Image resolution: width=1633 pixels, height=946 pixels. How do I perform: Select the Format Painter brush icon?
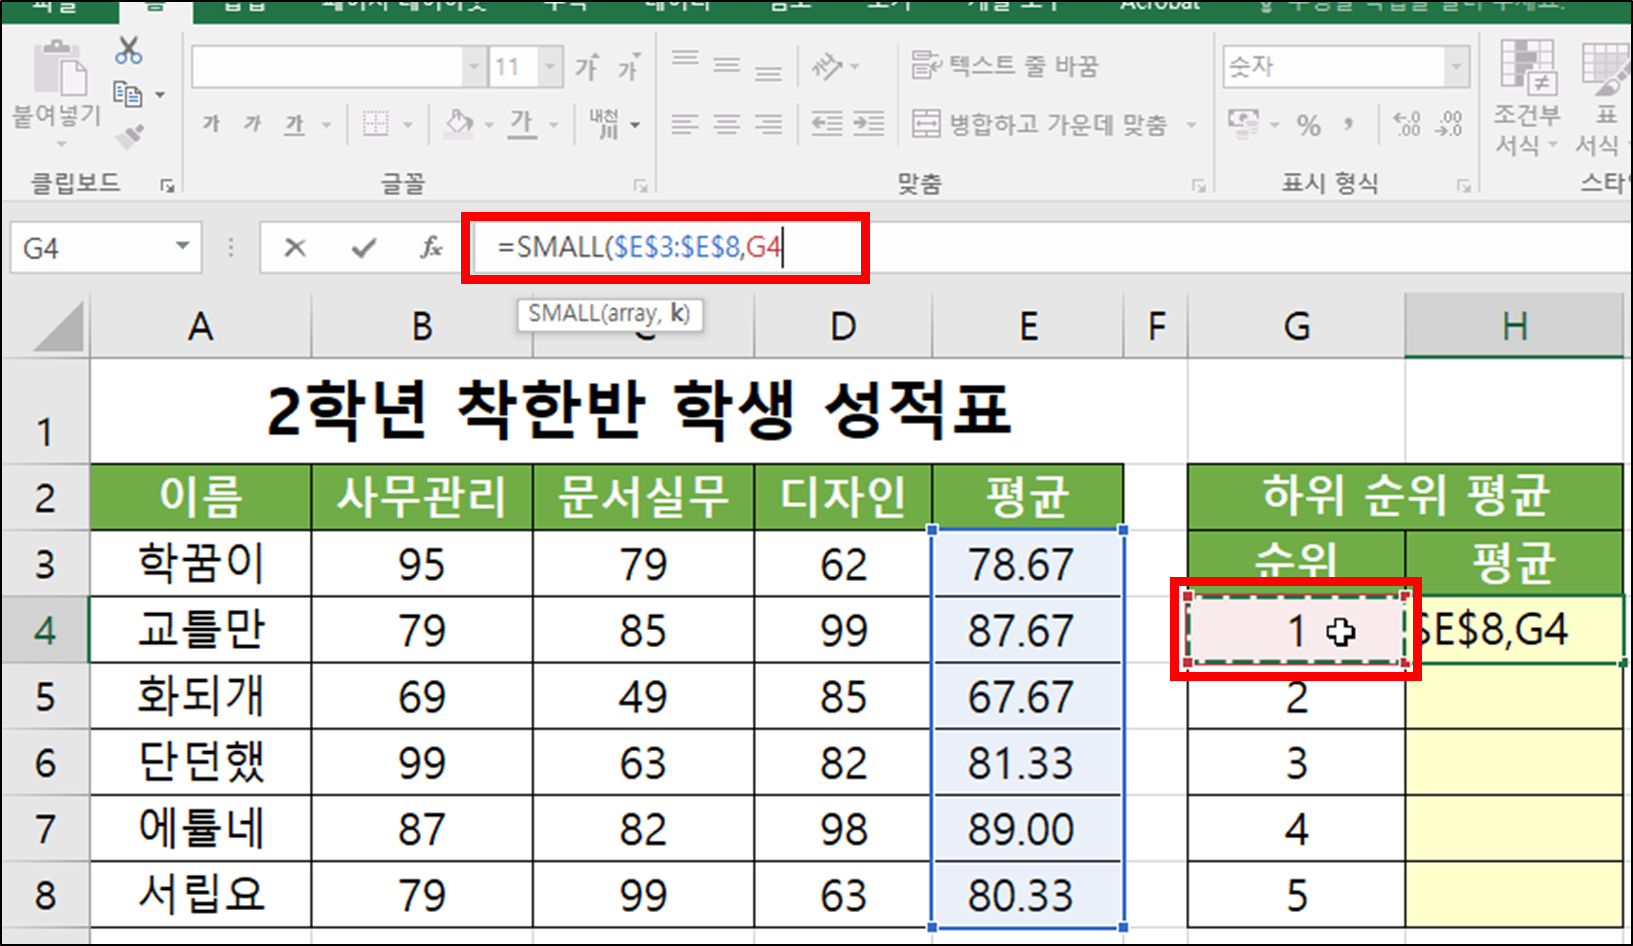pos(130,136)
